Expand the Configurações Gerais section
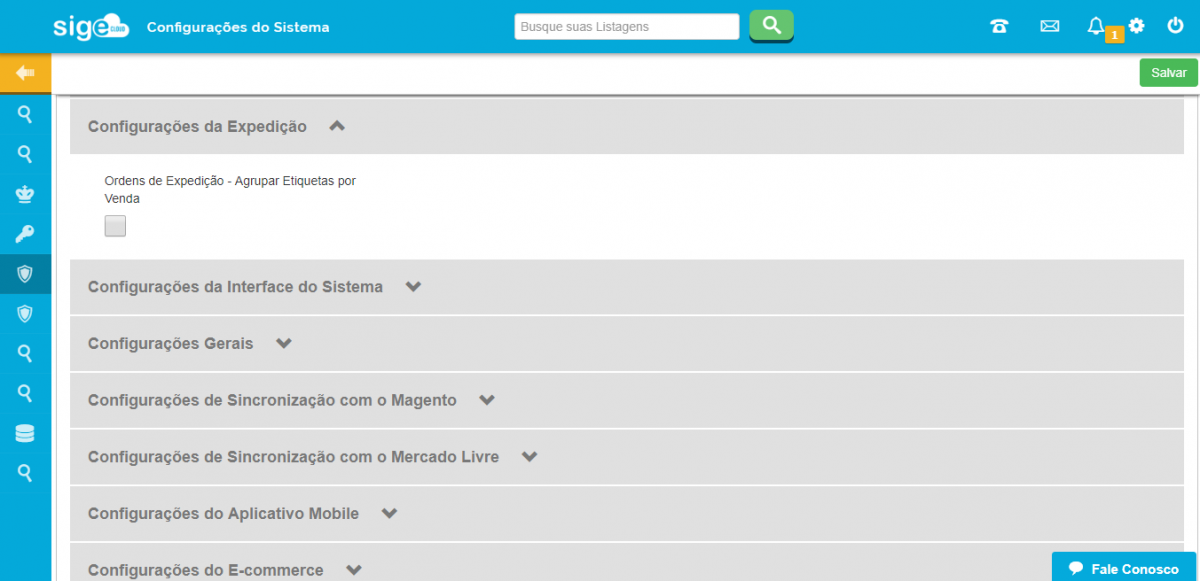The height and width of the screenshot is (581, 1200). pos(627,343)
